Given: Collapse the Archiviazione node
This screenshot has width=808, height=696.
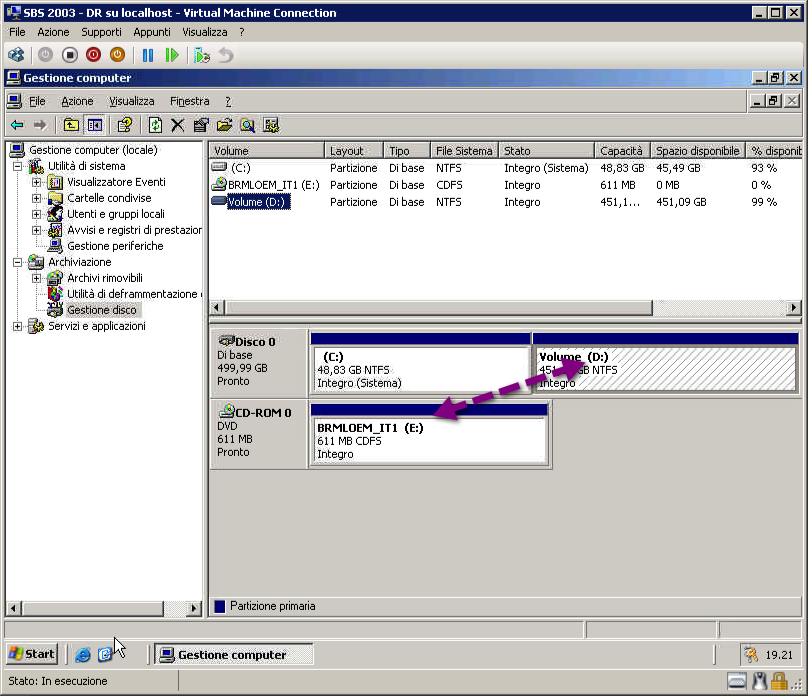Looking at the screenshot, I should (x=18, y=262).
